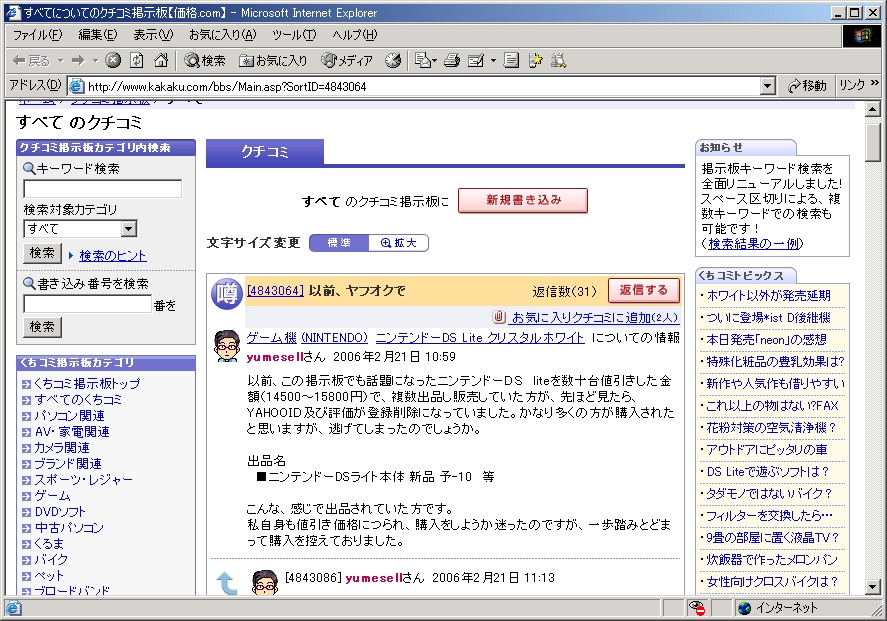The height and width of the screenshot is (621, 887).
Task: Click the starred page toolbar icon
Action: coord(535,61)
